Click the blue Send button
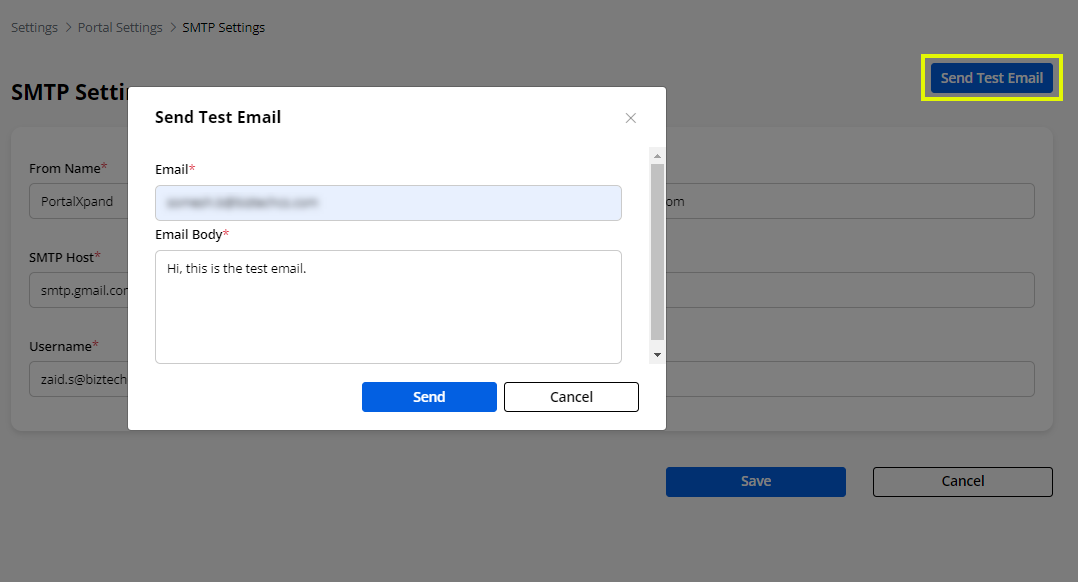This screenshot has width=1078, height=582. click(429, 397)
